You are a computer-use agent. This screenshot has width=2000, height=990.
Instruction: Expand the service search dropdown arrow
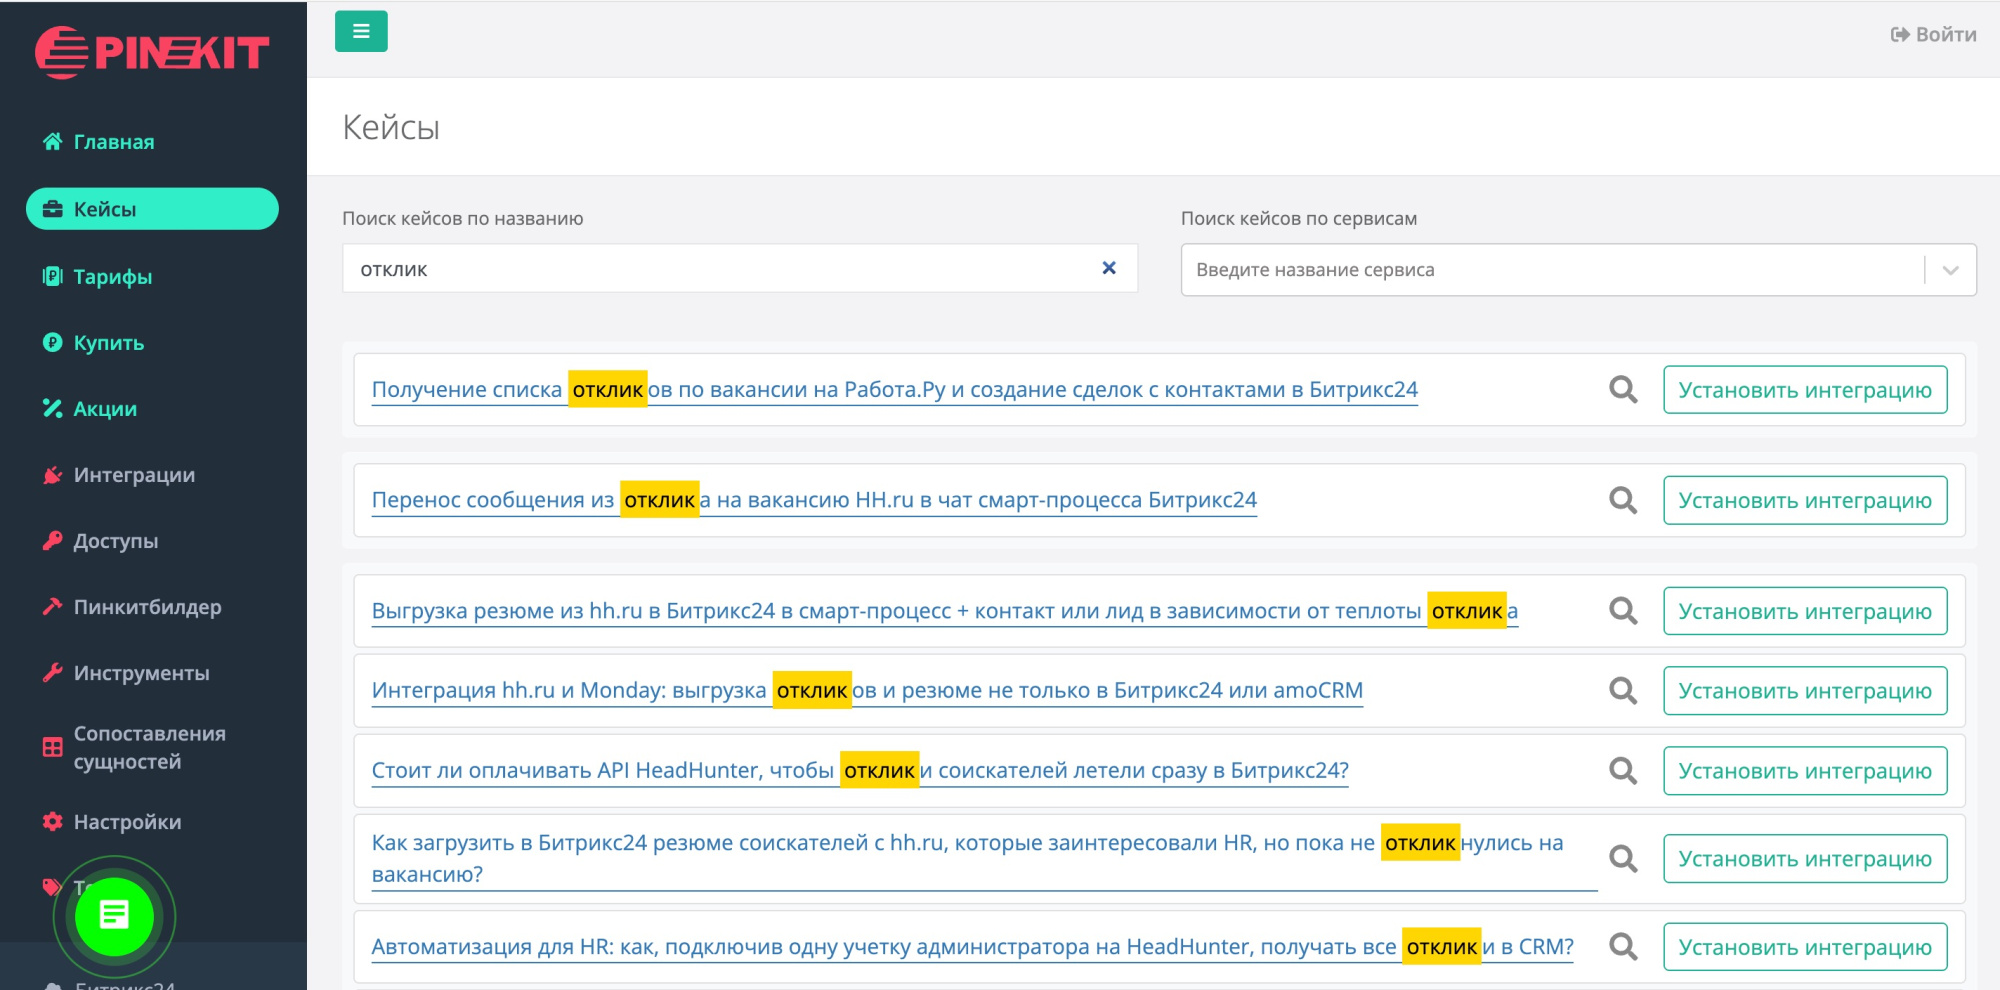tap(1950, 270)
